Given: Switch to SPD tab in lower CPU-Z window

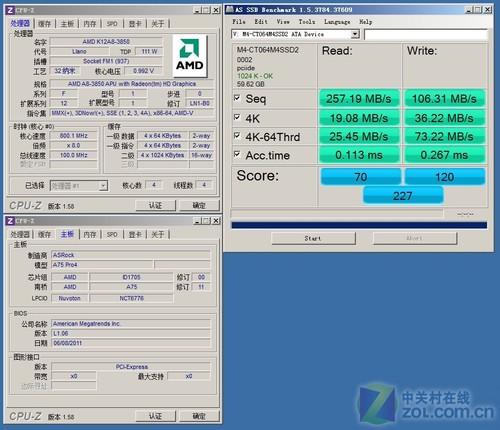Looking at the screenshot, I should tap(112, 234).
